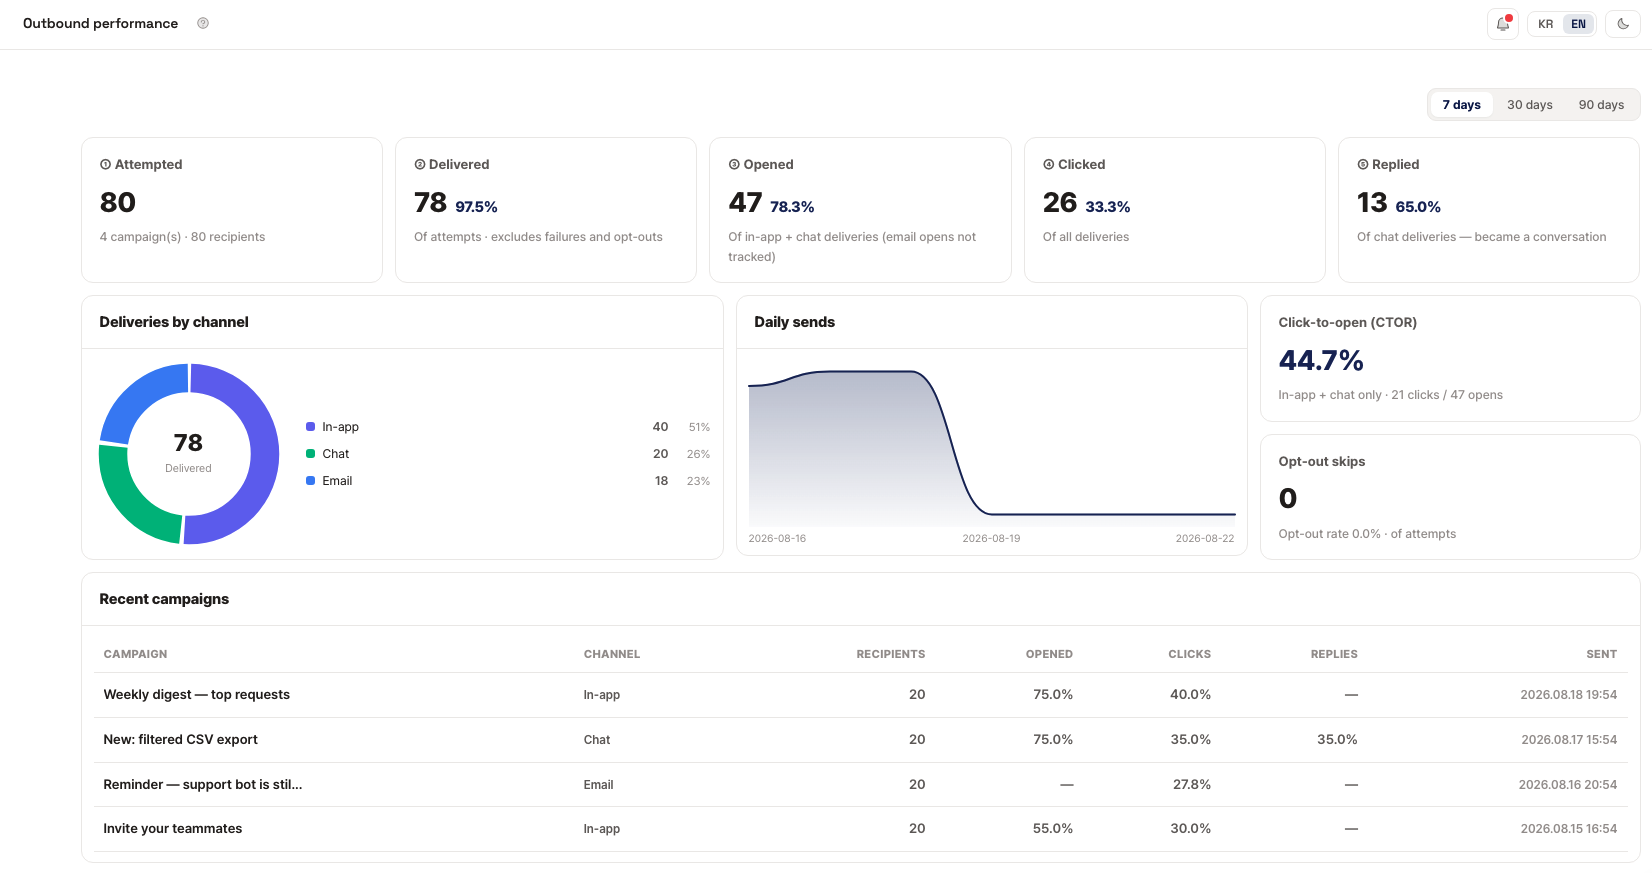The height and width of the screenshot is (873, 1652).
Task: Click the Opened card icon
Action: coord(734,164)
